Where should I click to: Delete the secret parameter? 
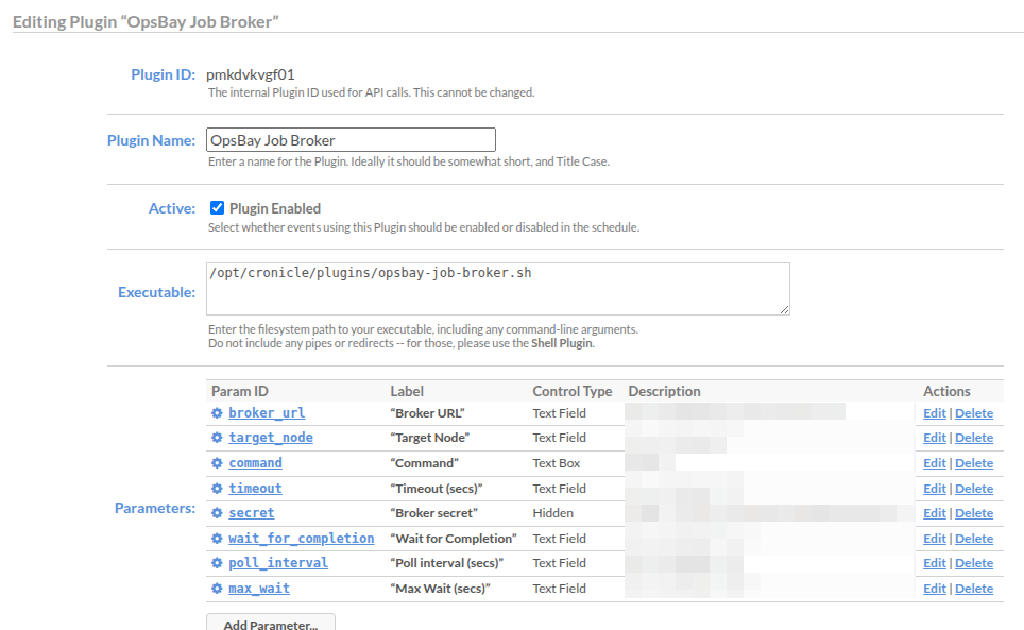point(974,513)
